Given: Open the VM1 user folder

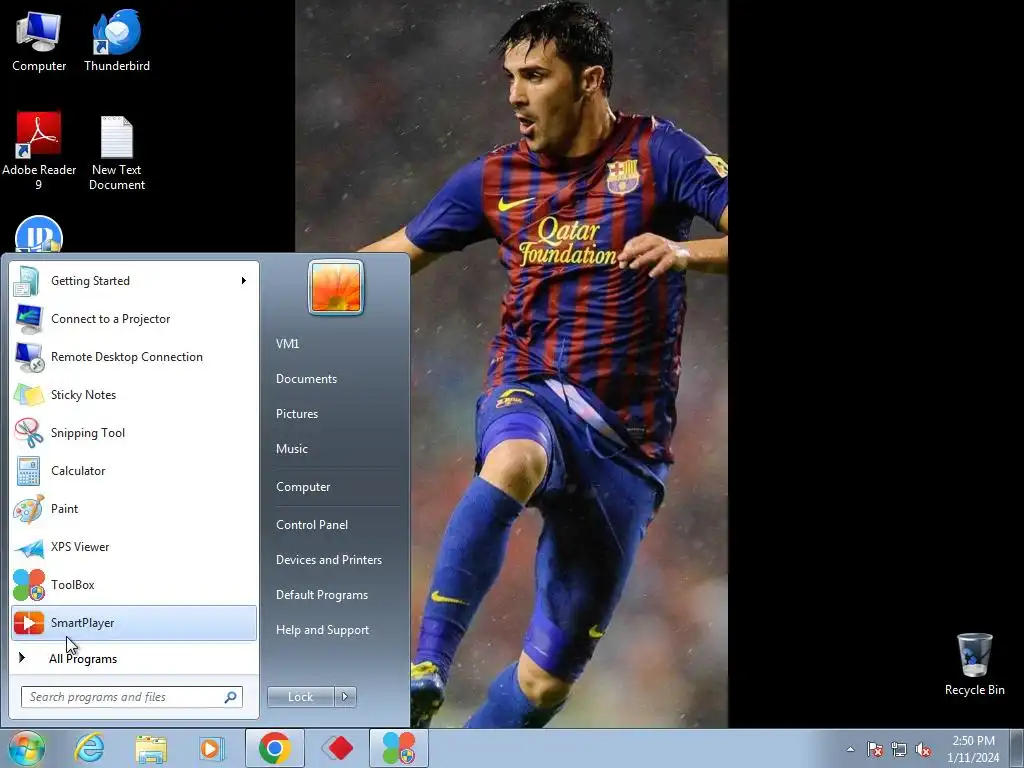Looking at the screenshot, I should click(x=287, y=344).
